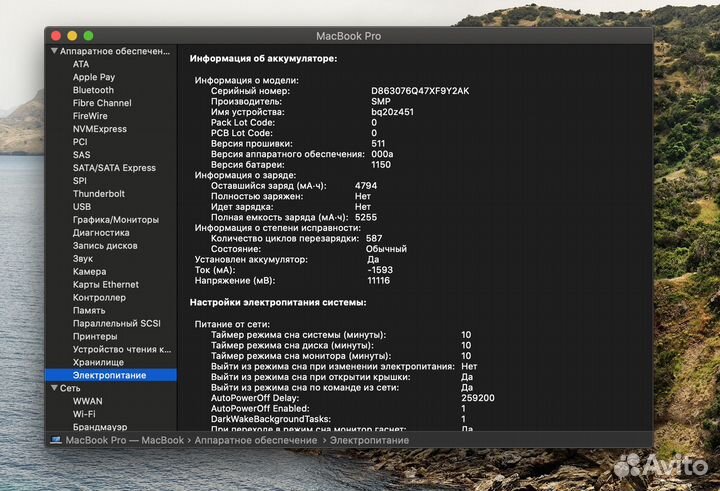The width and height of the screenshot is (720, 491).
Task: Open Графика/Мониторы section
Action: pos(116,220)
